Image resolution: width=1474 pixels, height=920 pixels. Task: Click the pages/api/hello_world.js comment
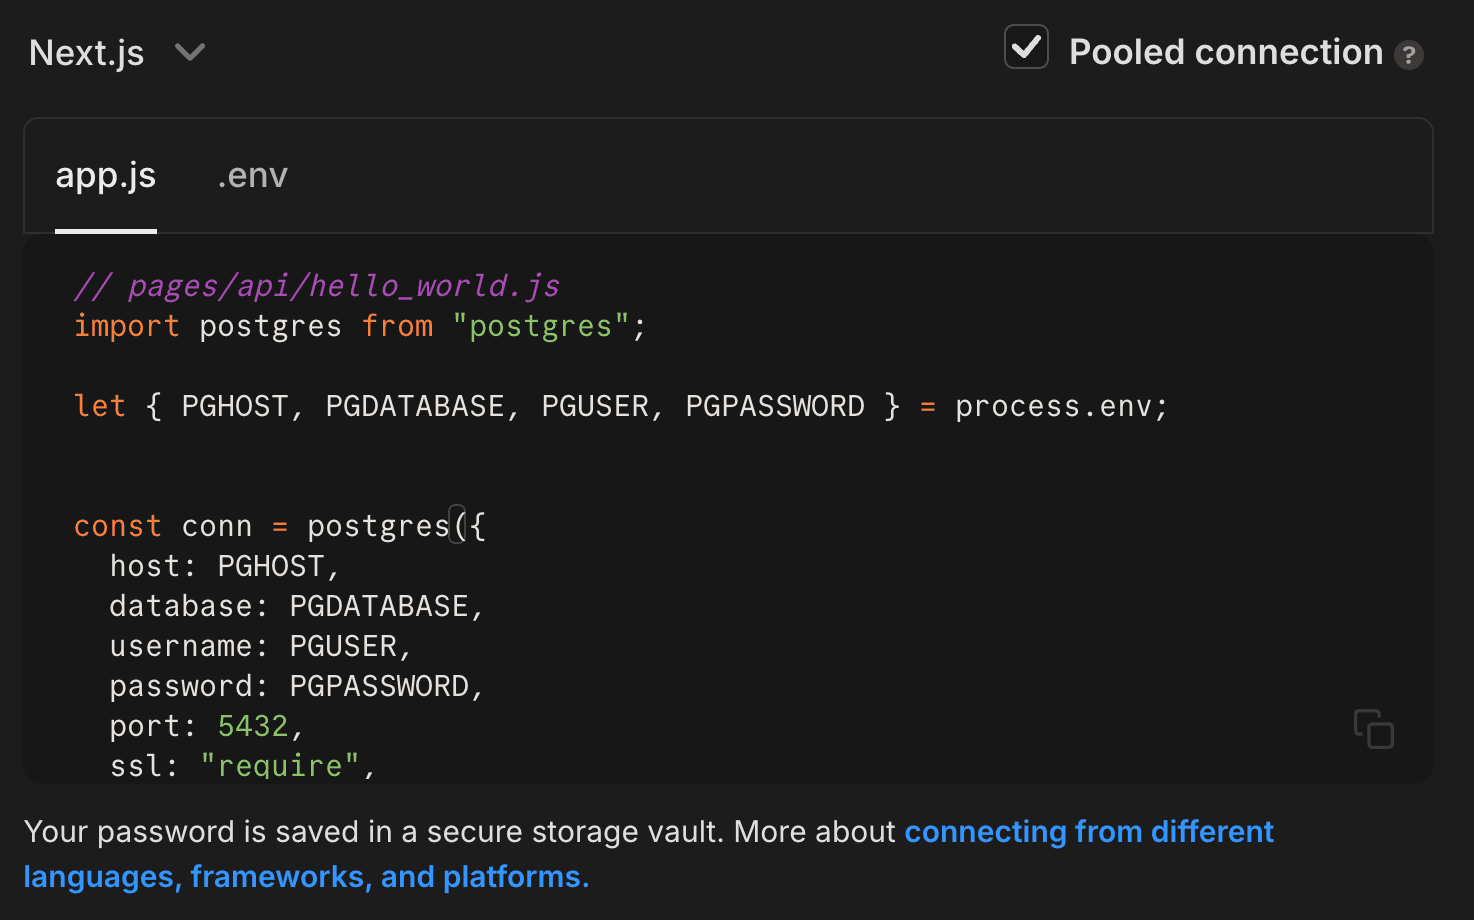[x=315, y=285]
